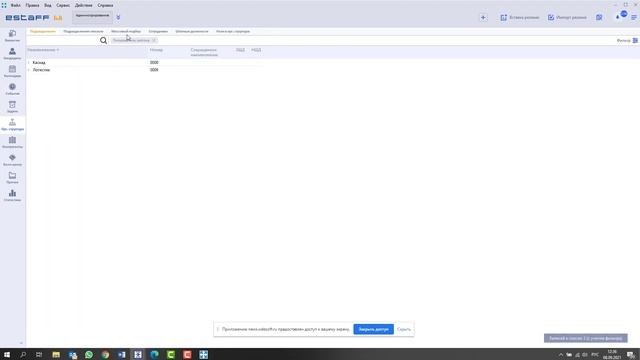Open the Календарь section in the sidebar
This screenshot has width=640, height=360.
pyautogui.click(x=12, y=71)
